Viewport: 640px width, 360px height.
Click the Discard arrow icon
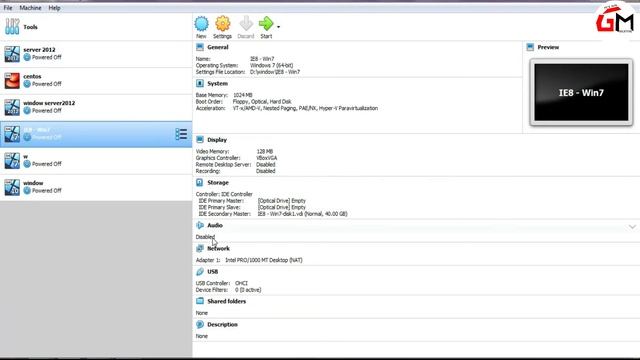tap(246, 24)
